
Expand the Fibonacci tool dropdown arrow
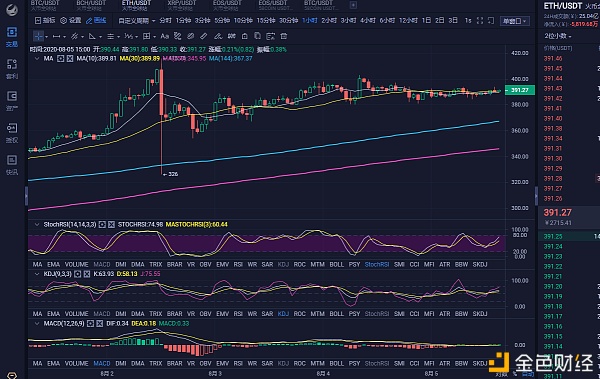click(136, 37)
